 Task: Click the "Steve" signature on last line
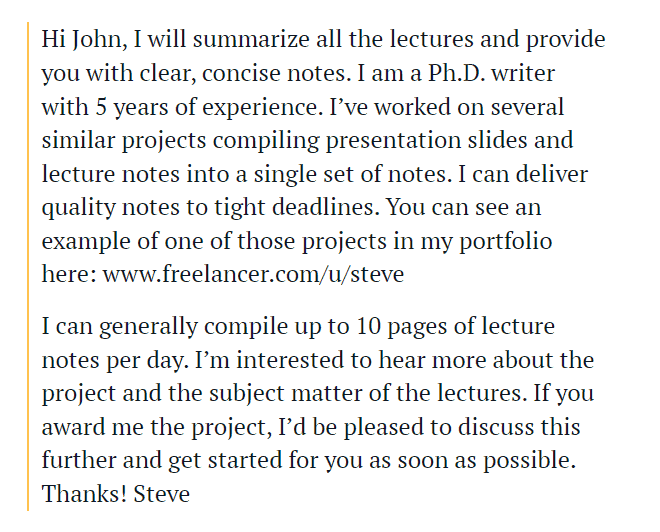pyautogui.click(x=159, y=493)
